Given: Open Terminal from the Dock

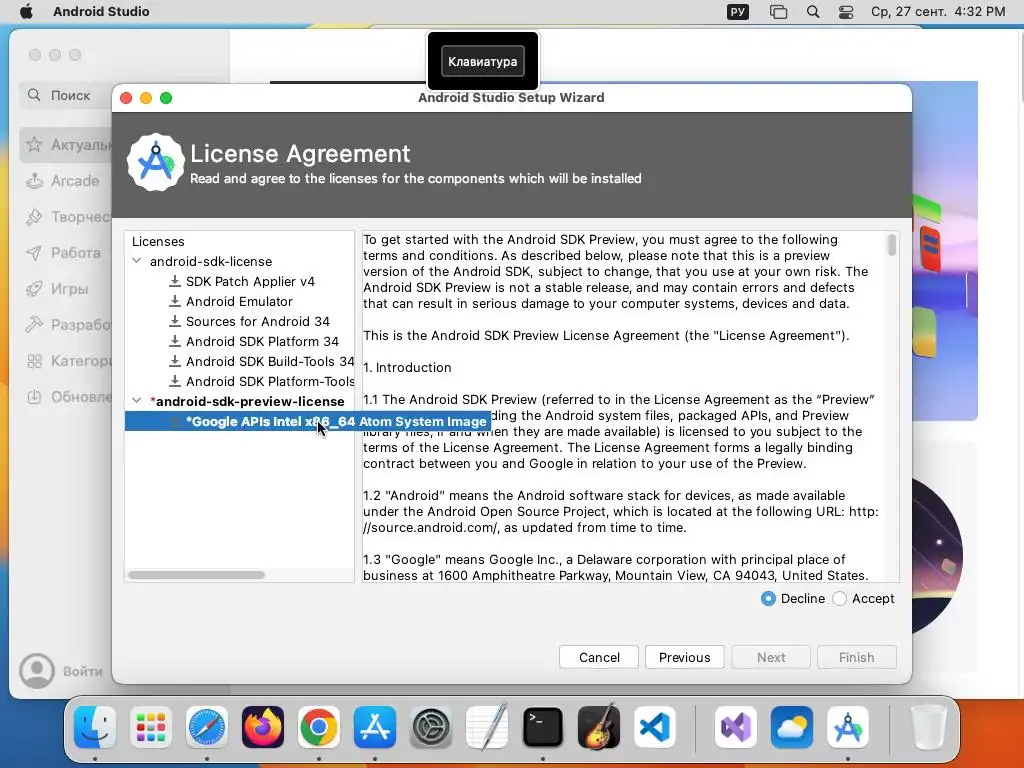Looking at the screenshot, I should [x=543, y=727].
